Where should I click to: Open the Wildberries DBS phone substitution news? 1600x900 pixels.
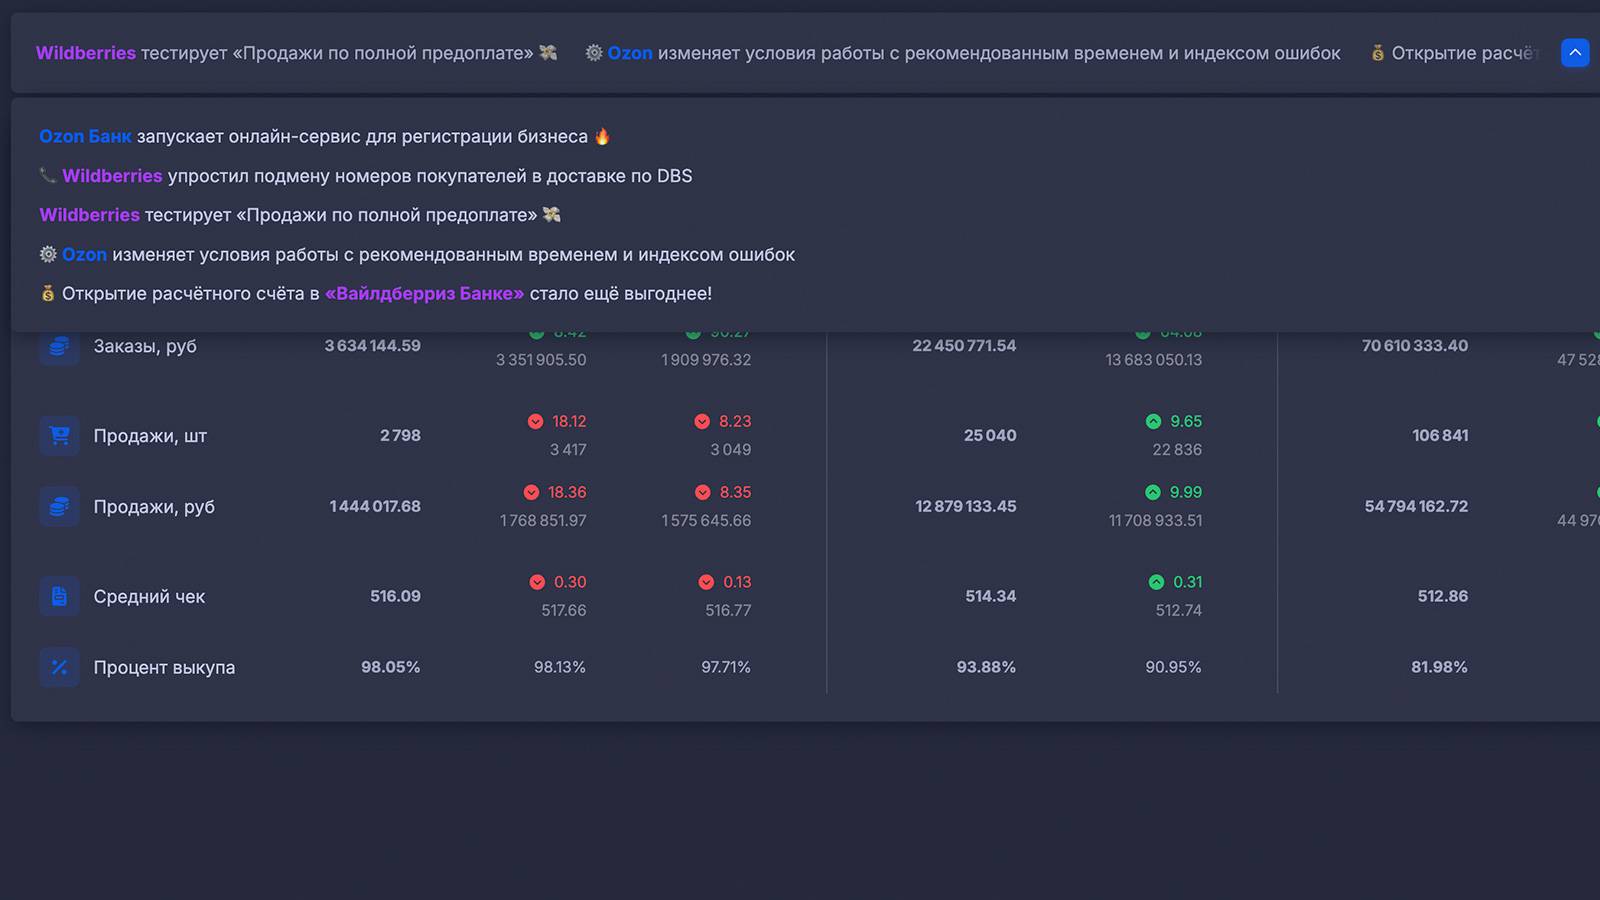point(366,176)
